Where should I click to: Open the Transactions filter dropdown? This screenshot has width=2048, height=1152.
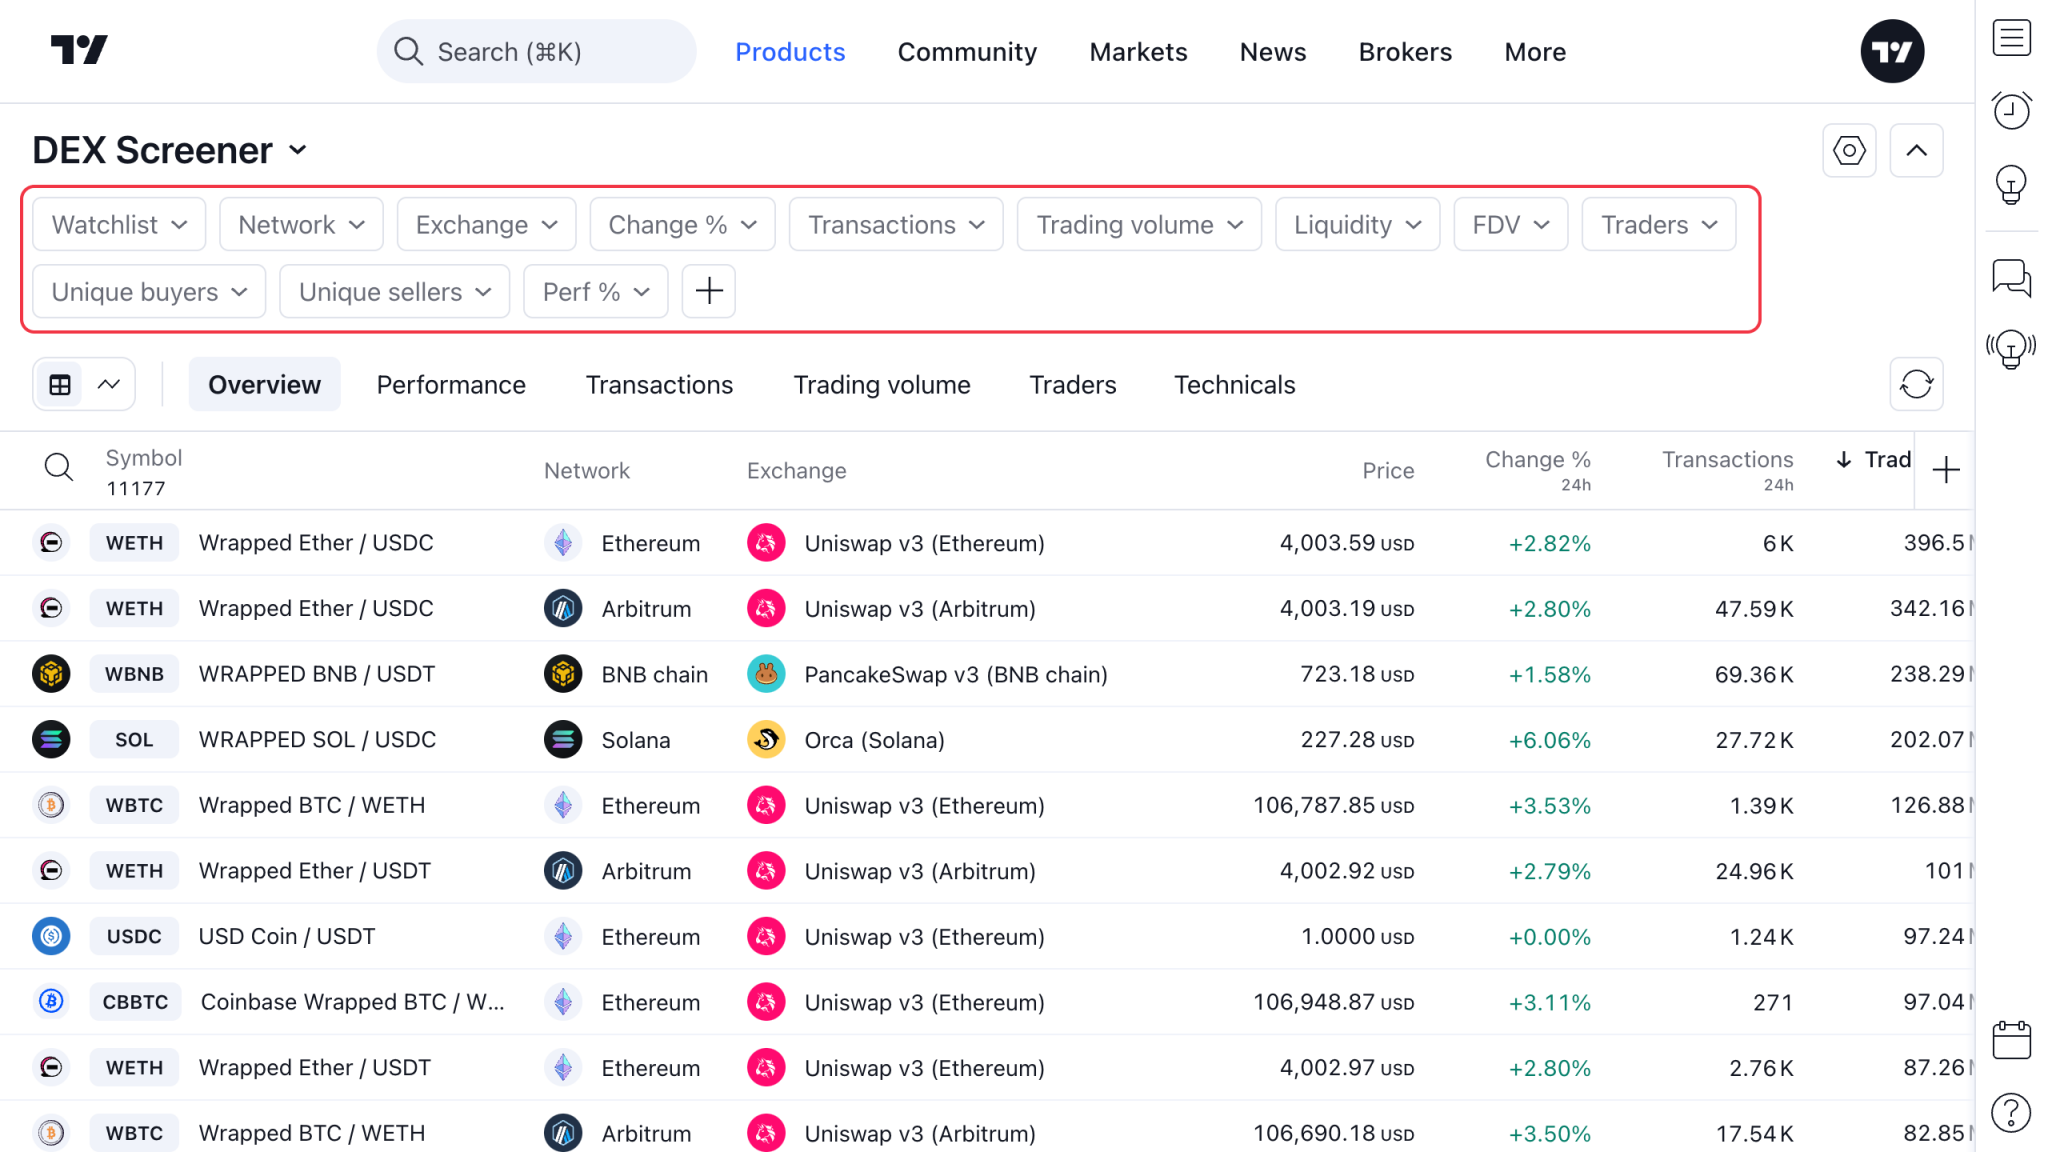point(896,224)
